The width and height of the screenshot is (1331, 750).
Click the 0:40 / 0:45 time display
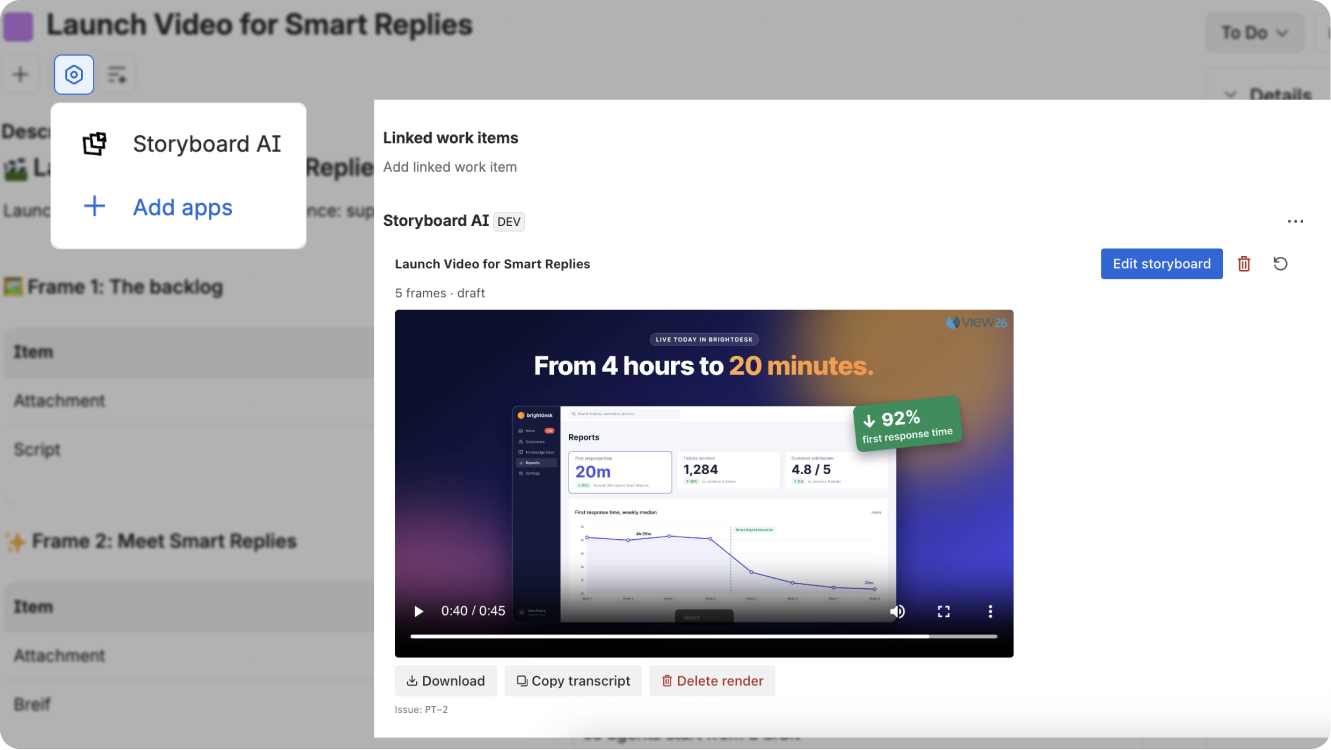coord(473,611)
